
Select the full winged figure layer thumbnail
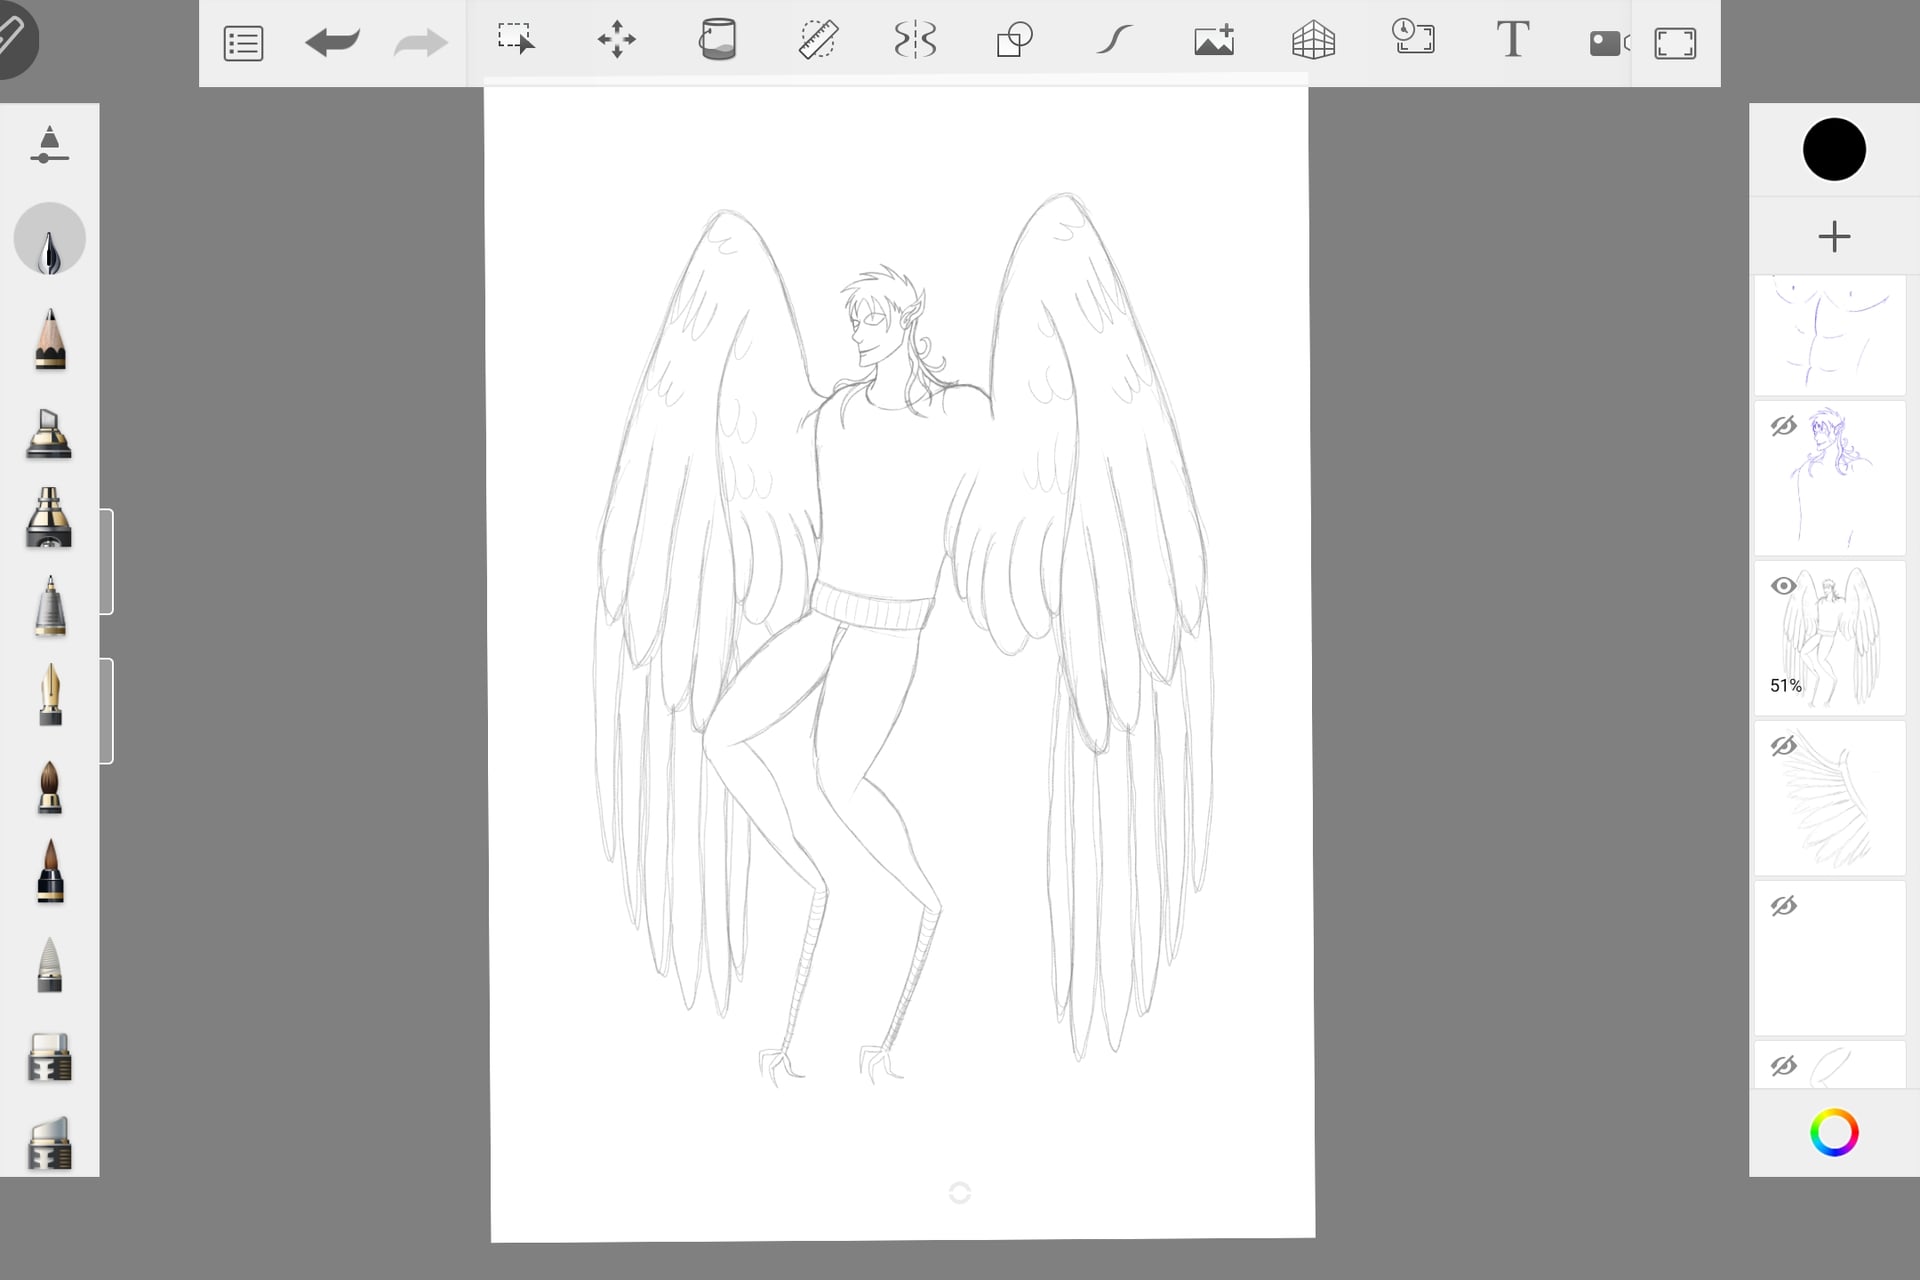(1830, 638)
